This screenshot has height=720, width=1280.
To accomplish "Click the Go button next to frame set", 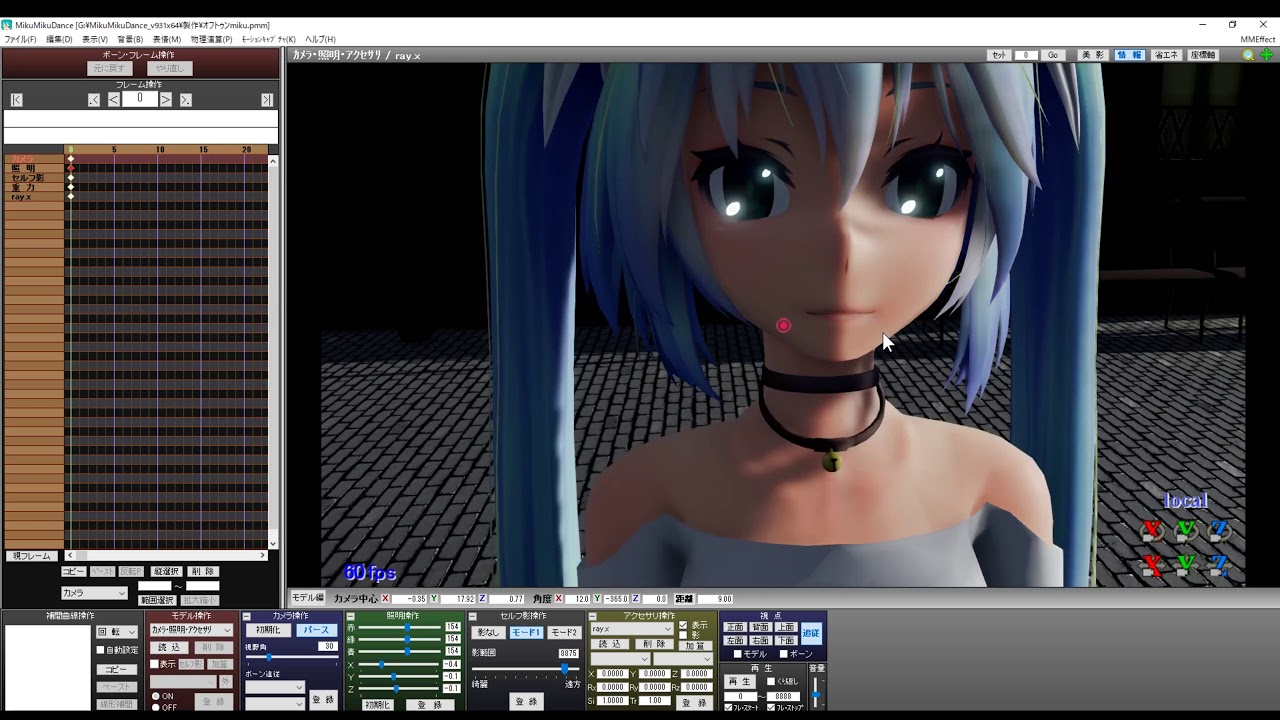I will (1053, 55).
